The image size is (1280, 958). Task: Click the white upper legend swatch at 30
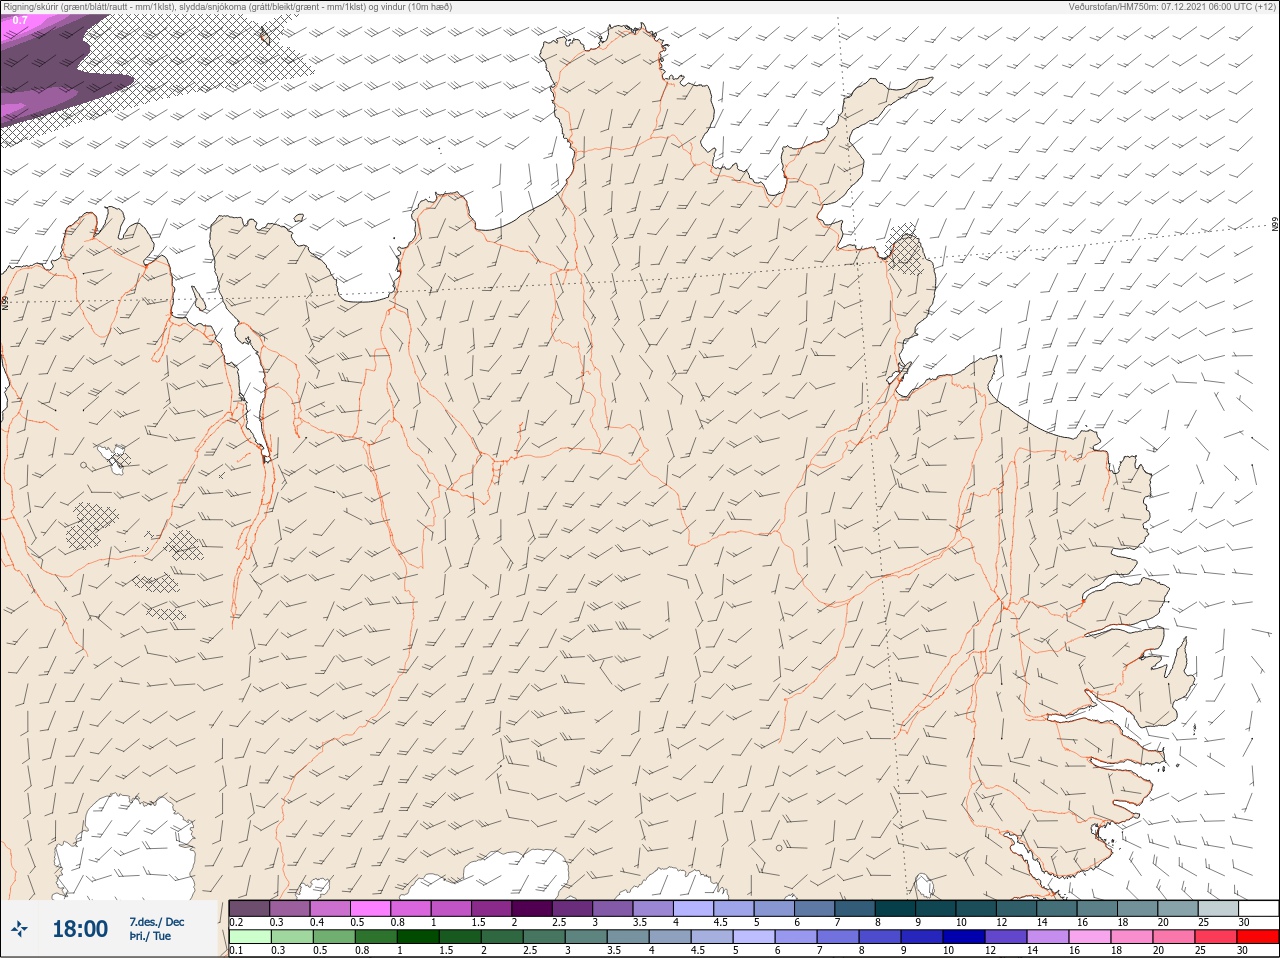(1258, 908)
